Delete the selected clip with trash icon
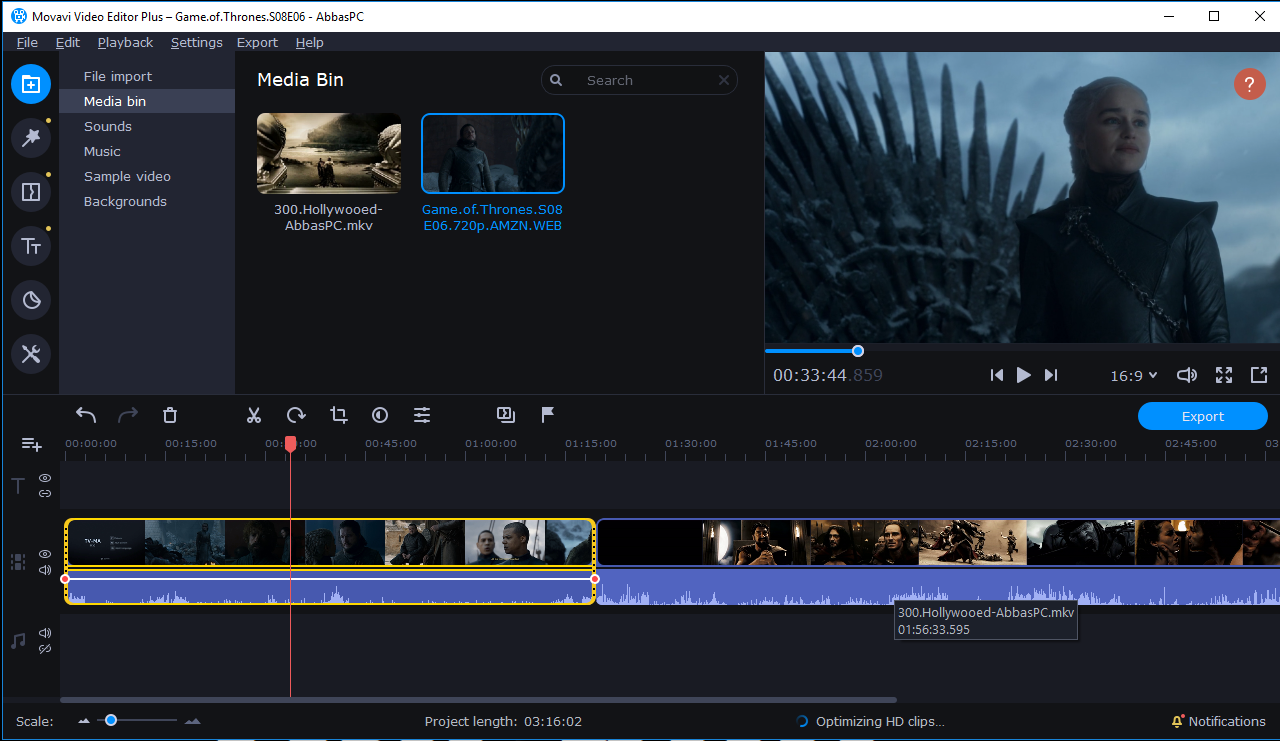Viewport: 1280px width, 741px height. click(x=170, y=415)
